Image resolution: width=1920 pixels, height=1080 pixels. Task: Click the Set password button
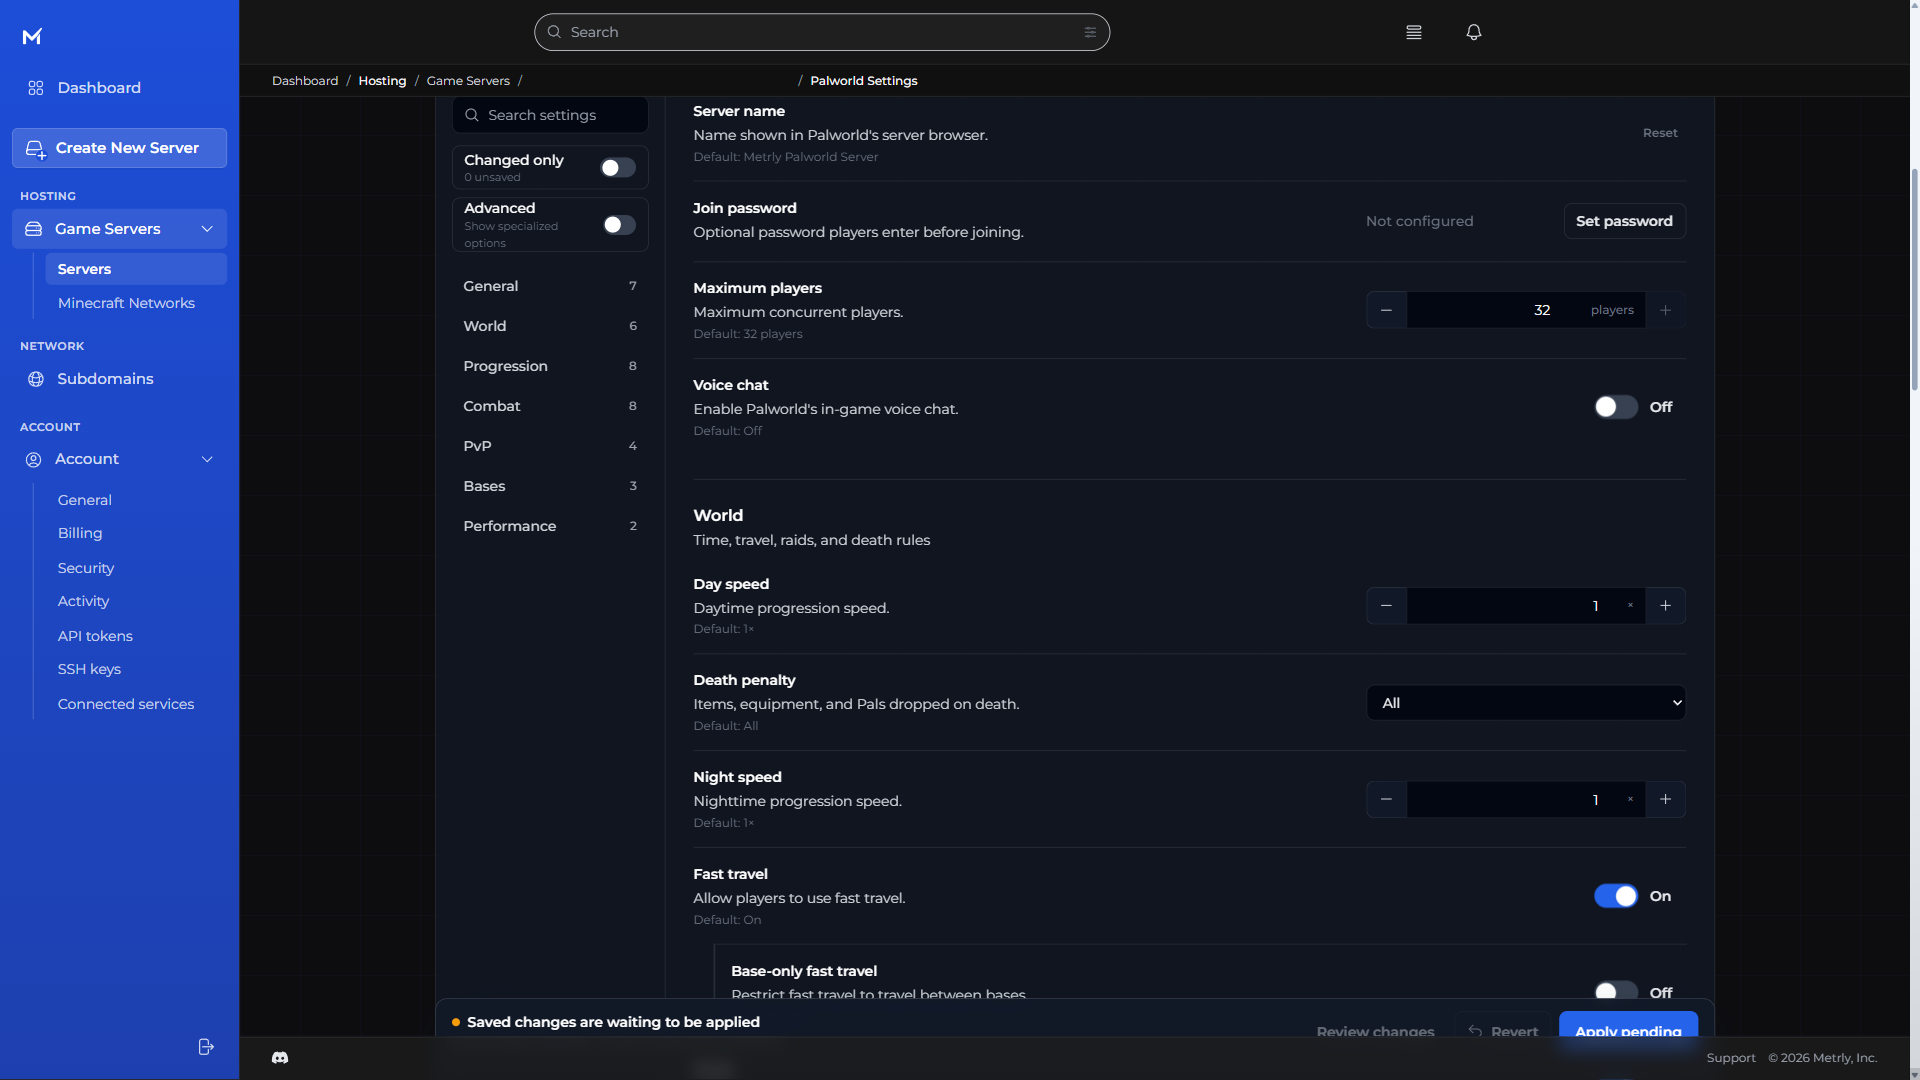pyautogui.click(x=1624, y=221)
